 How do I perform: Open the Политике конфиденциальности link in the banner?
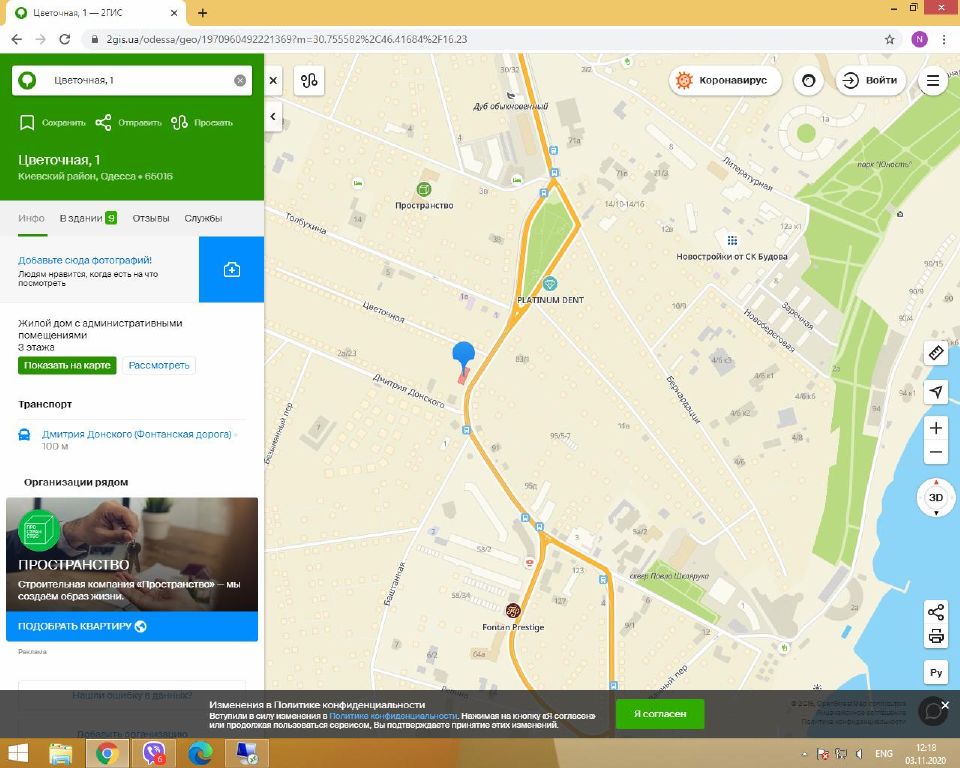point(393,715)
